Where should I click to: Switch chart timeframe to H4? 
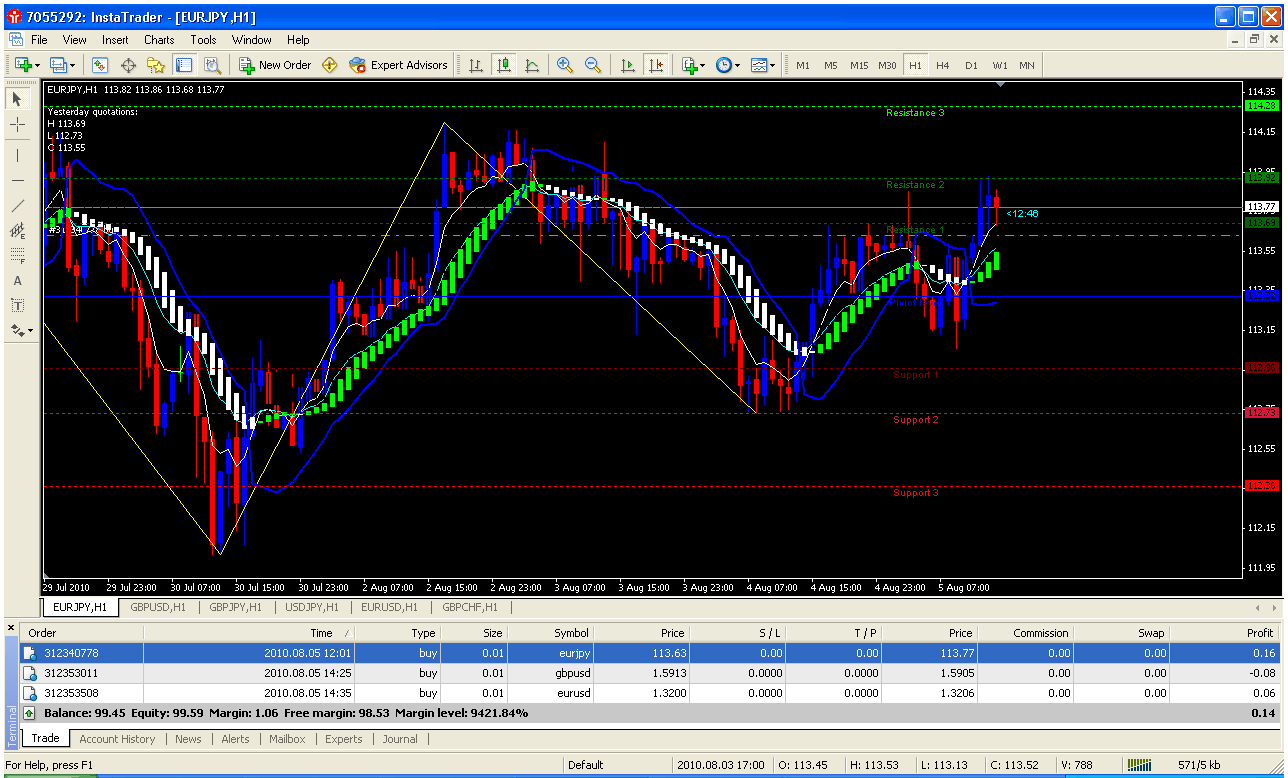click(942, 65)
